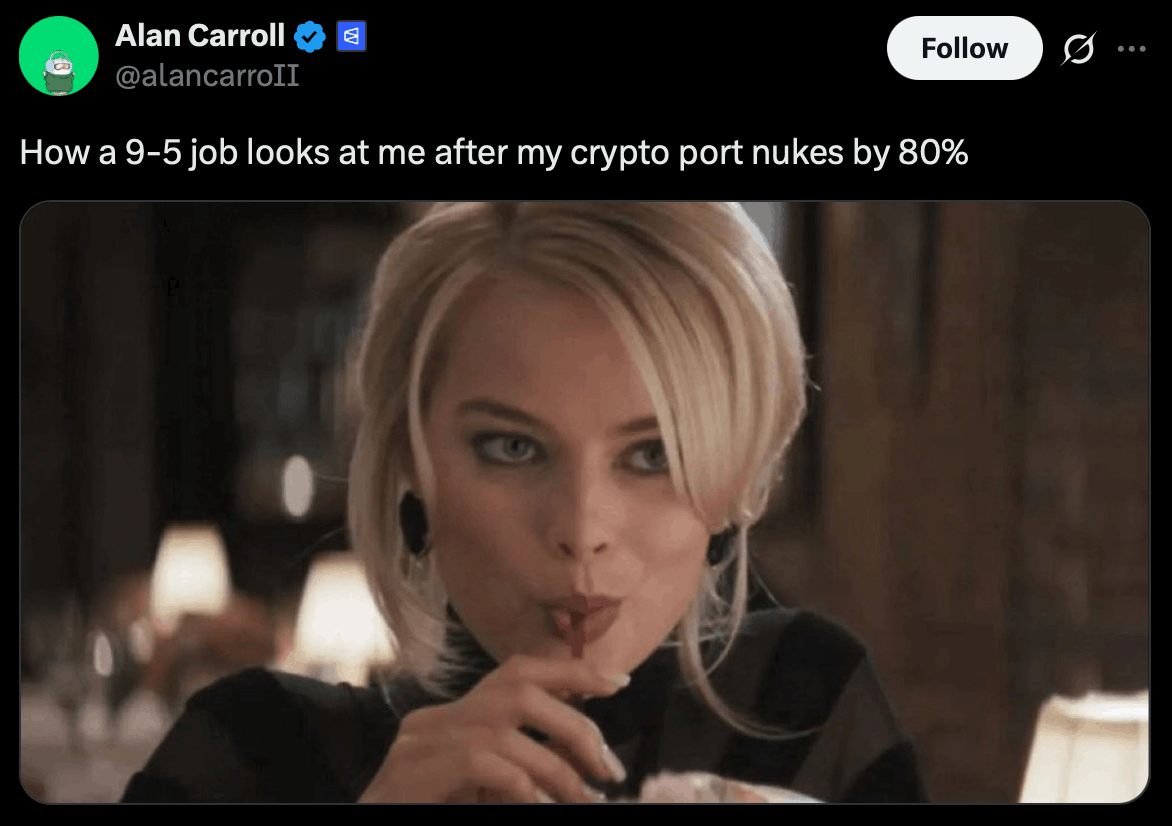
Task: Select the slashed-circle Grok logo
Action: [x=1079, y=49]
